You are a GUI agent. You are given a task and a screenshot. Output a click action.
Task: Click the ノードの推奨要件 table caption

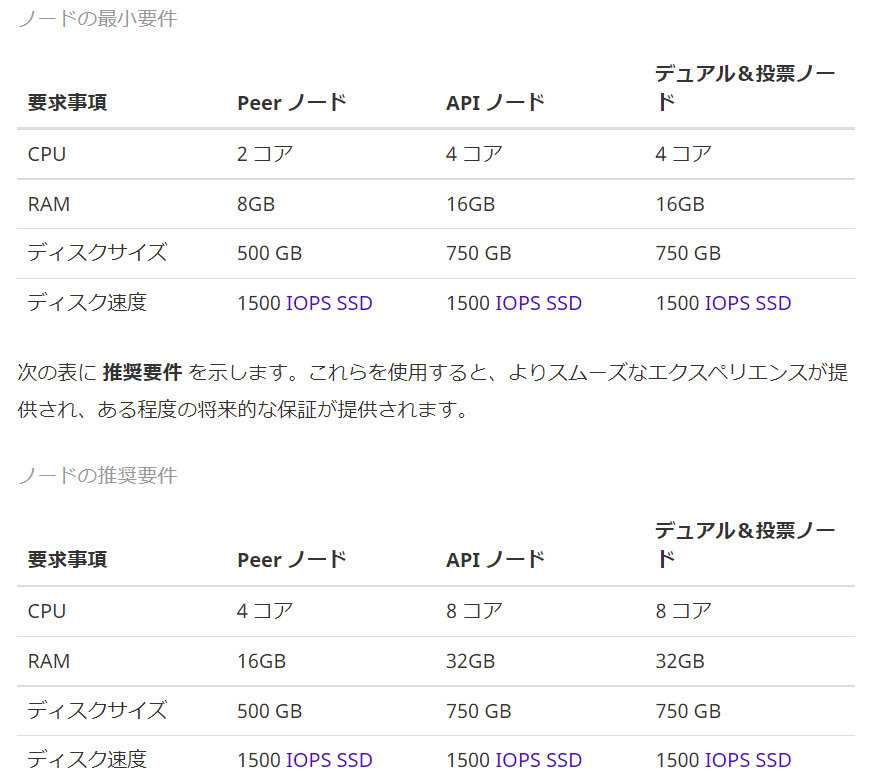tap(97, 475)
